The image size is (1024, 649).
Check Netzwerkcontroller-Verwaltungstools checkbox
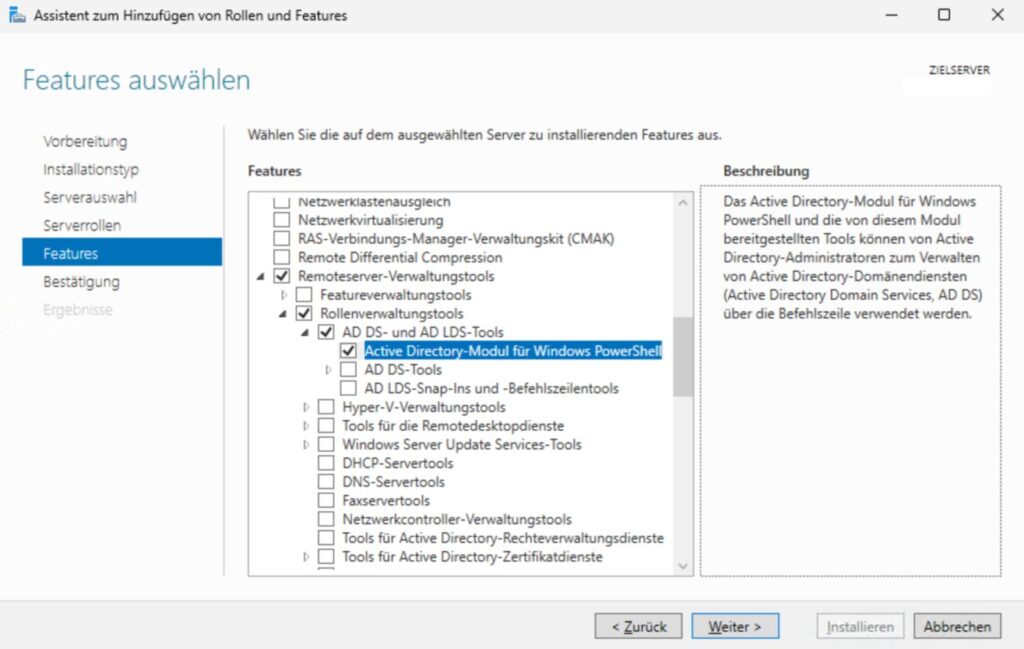[x=326, y=520]
